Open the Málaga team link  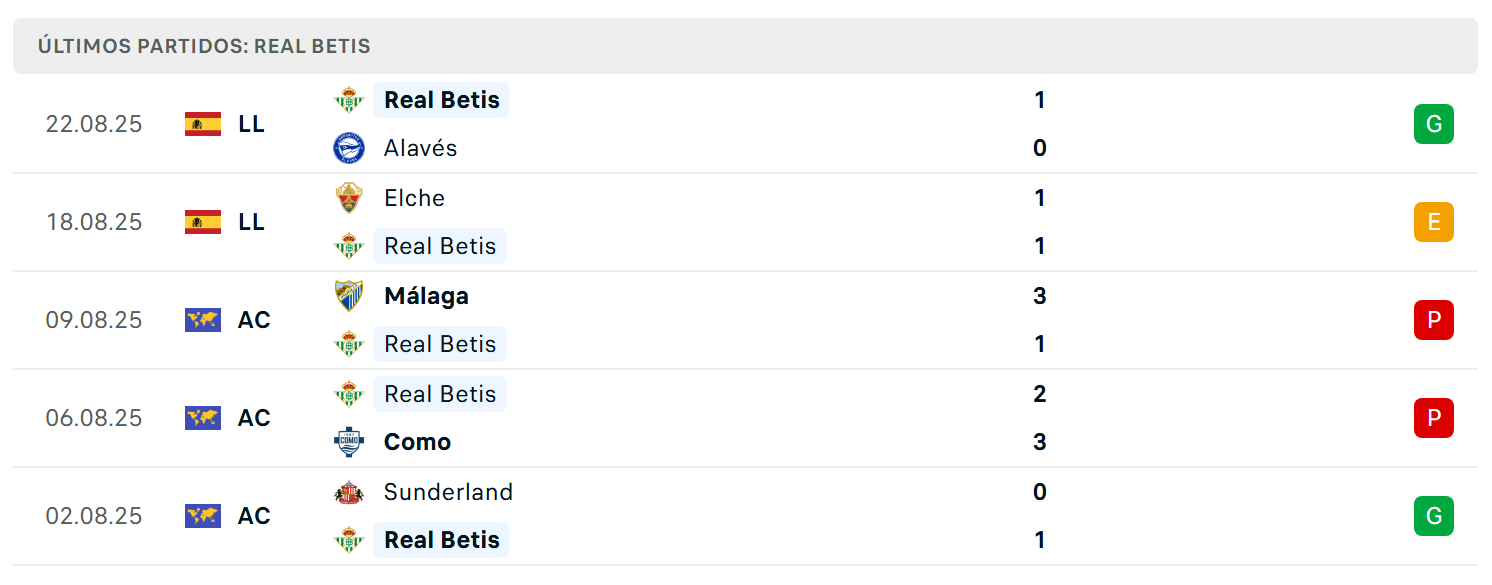click(x=426, y=296)
